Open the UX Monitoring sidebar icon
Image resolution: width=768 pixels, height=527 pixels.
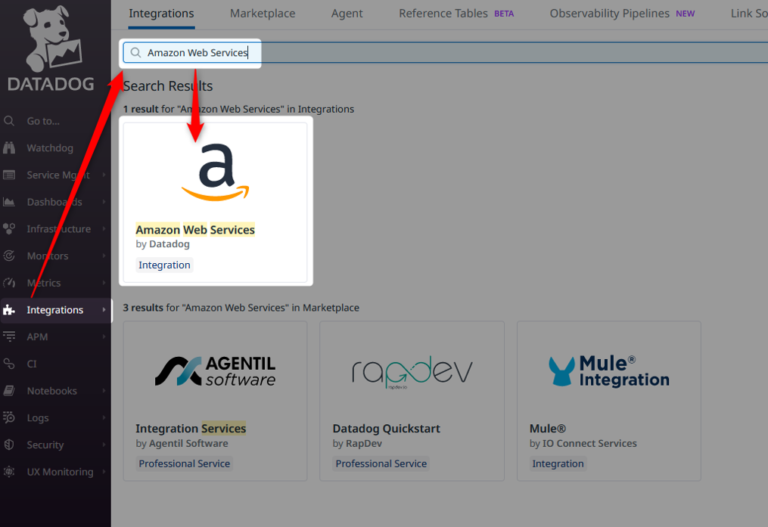point(9,472)
